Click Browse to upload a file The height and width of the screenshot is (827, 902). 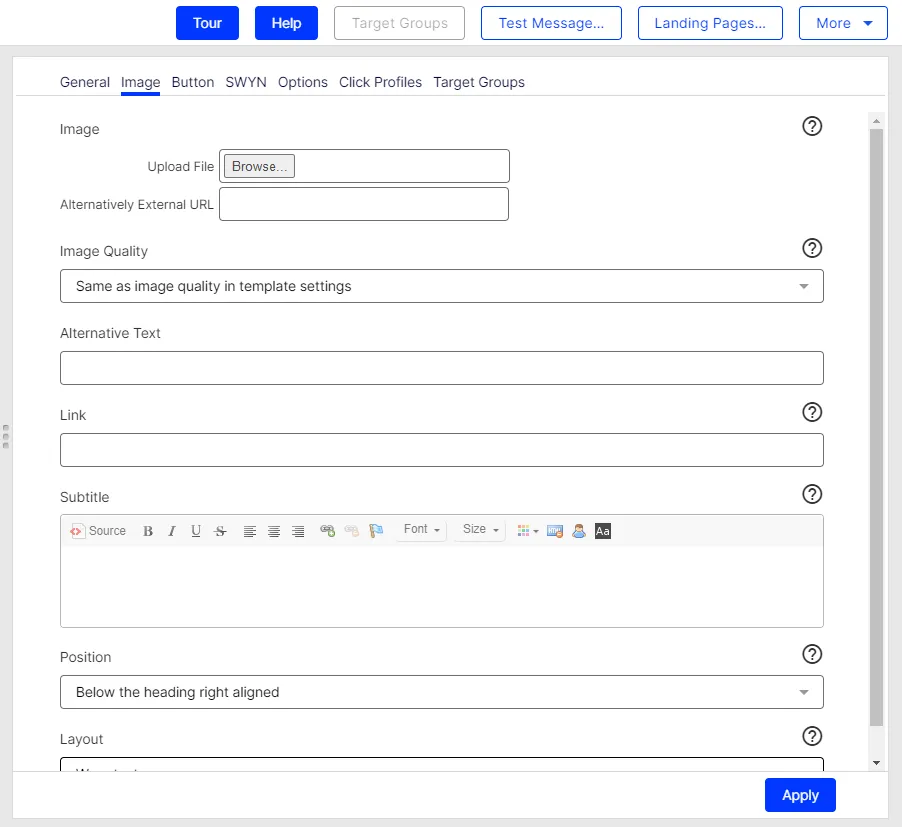tap(259, 166)
